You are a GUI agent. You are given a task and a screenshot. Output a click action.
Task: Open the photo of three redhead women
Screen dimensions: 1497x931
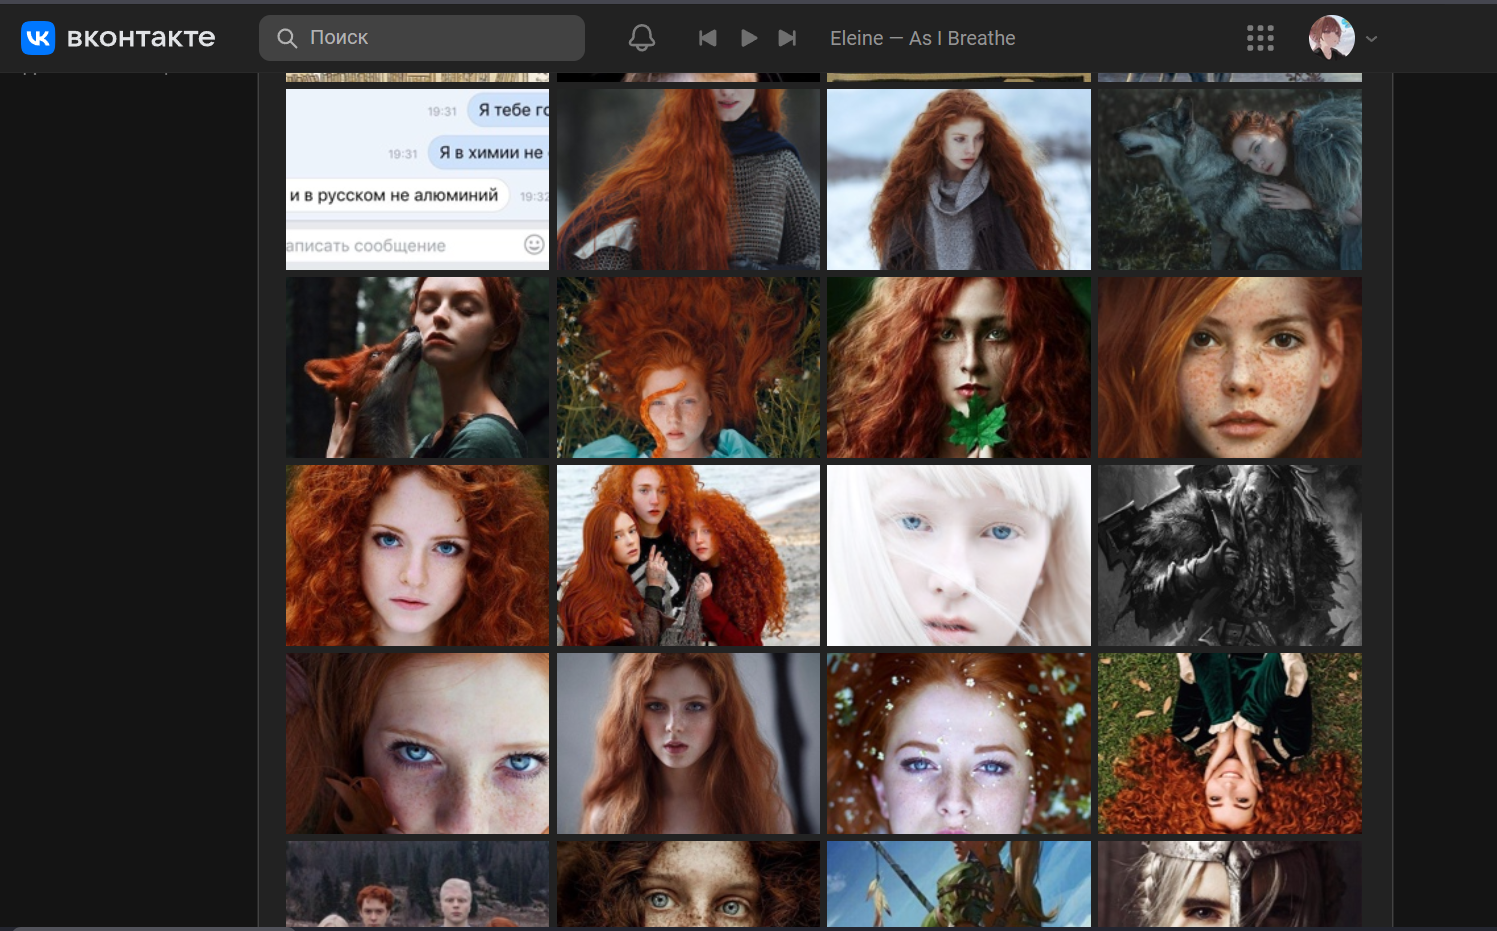(688, 555)
